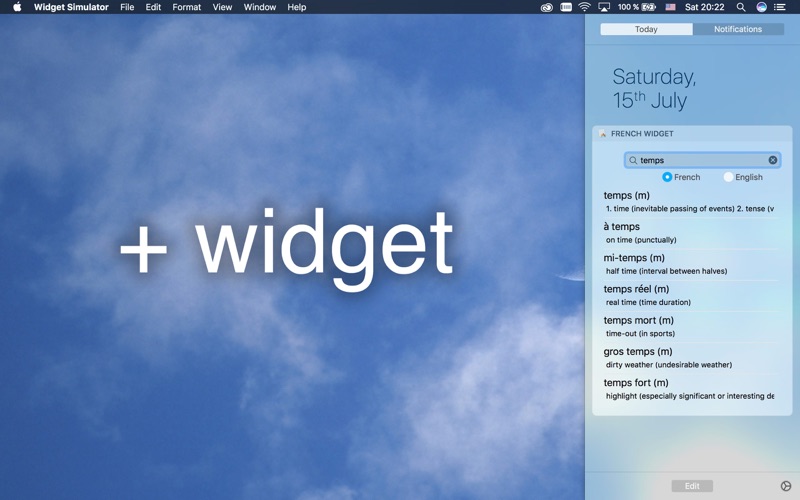The image size is (800, 500).
Task: Open Notification Center settings gear
Action: tap(786, 486)
